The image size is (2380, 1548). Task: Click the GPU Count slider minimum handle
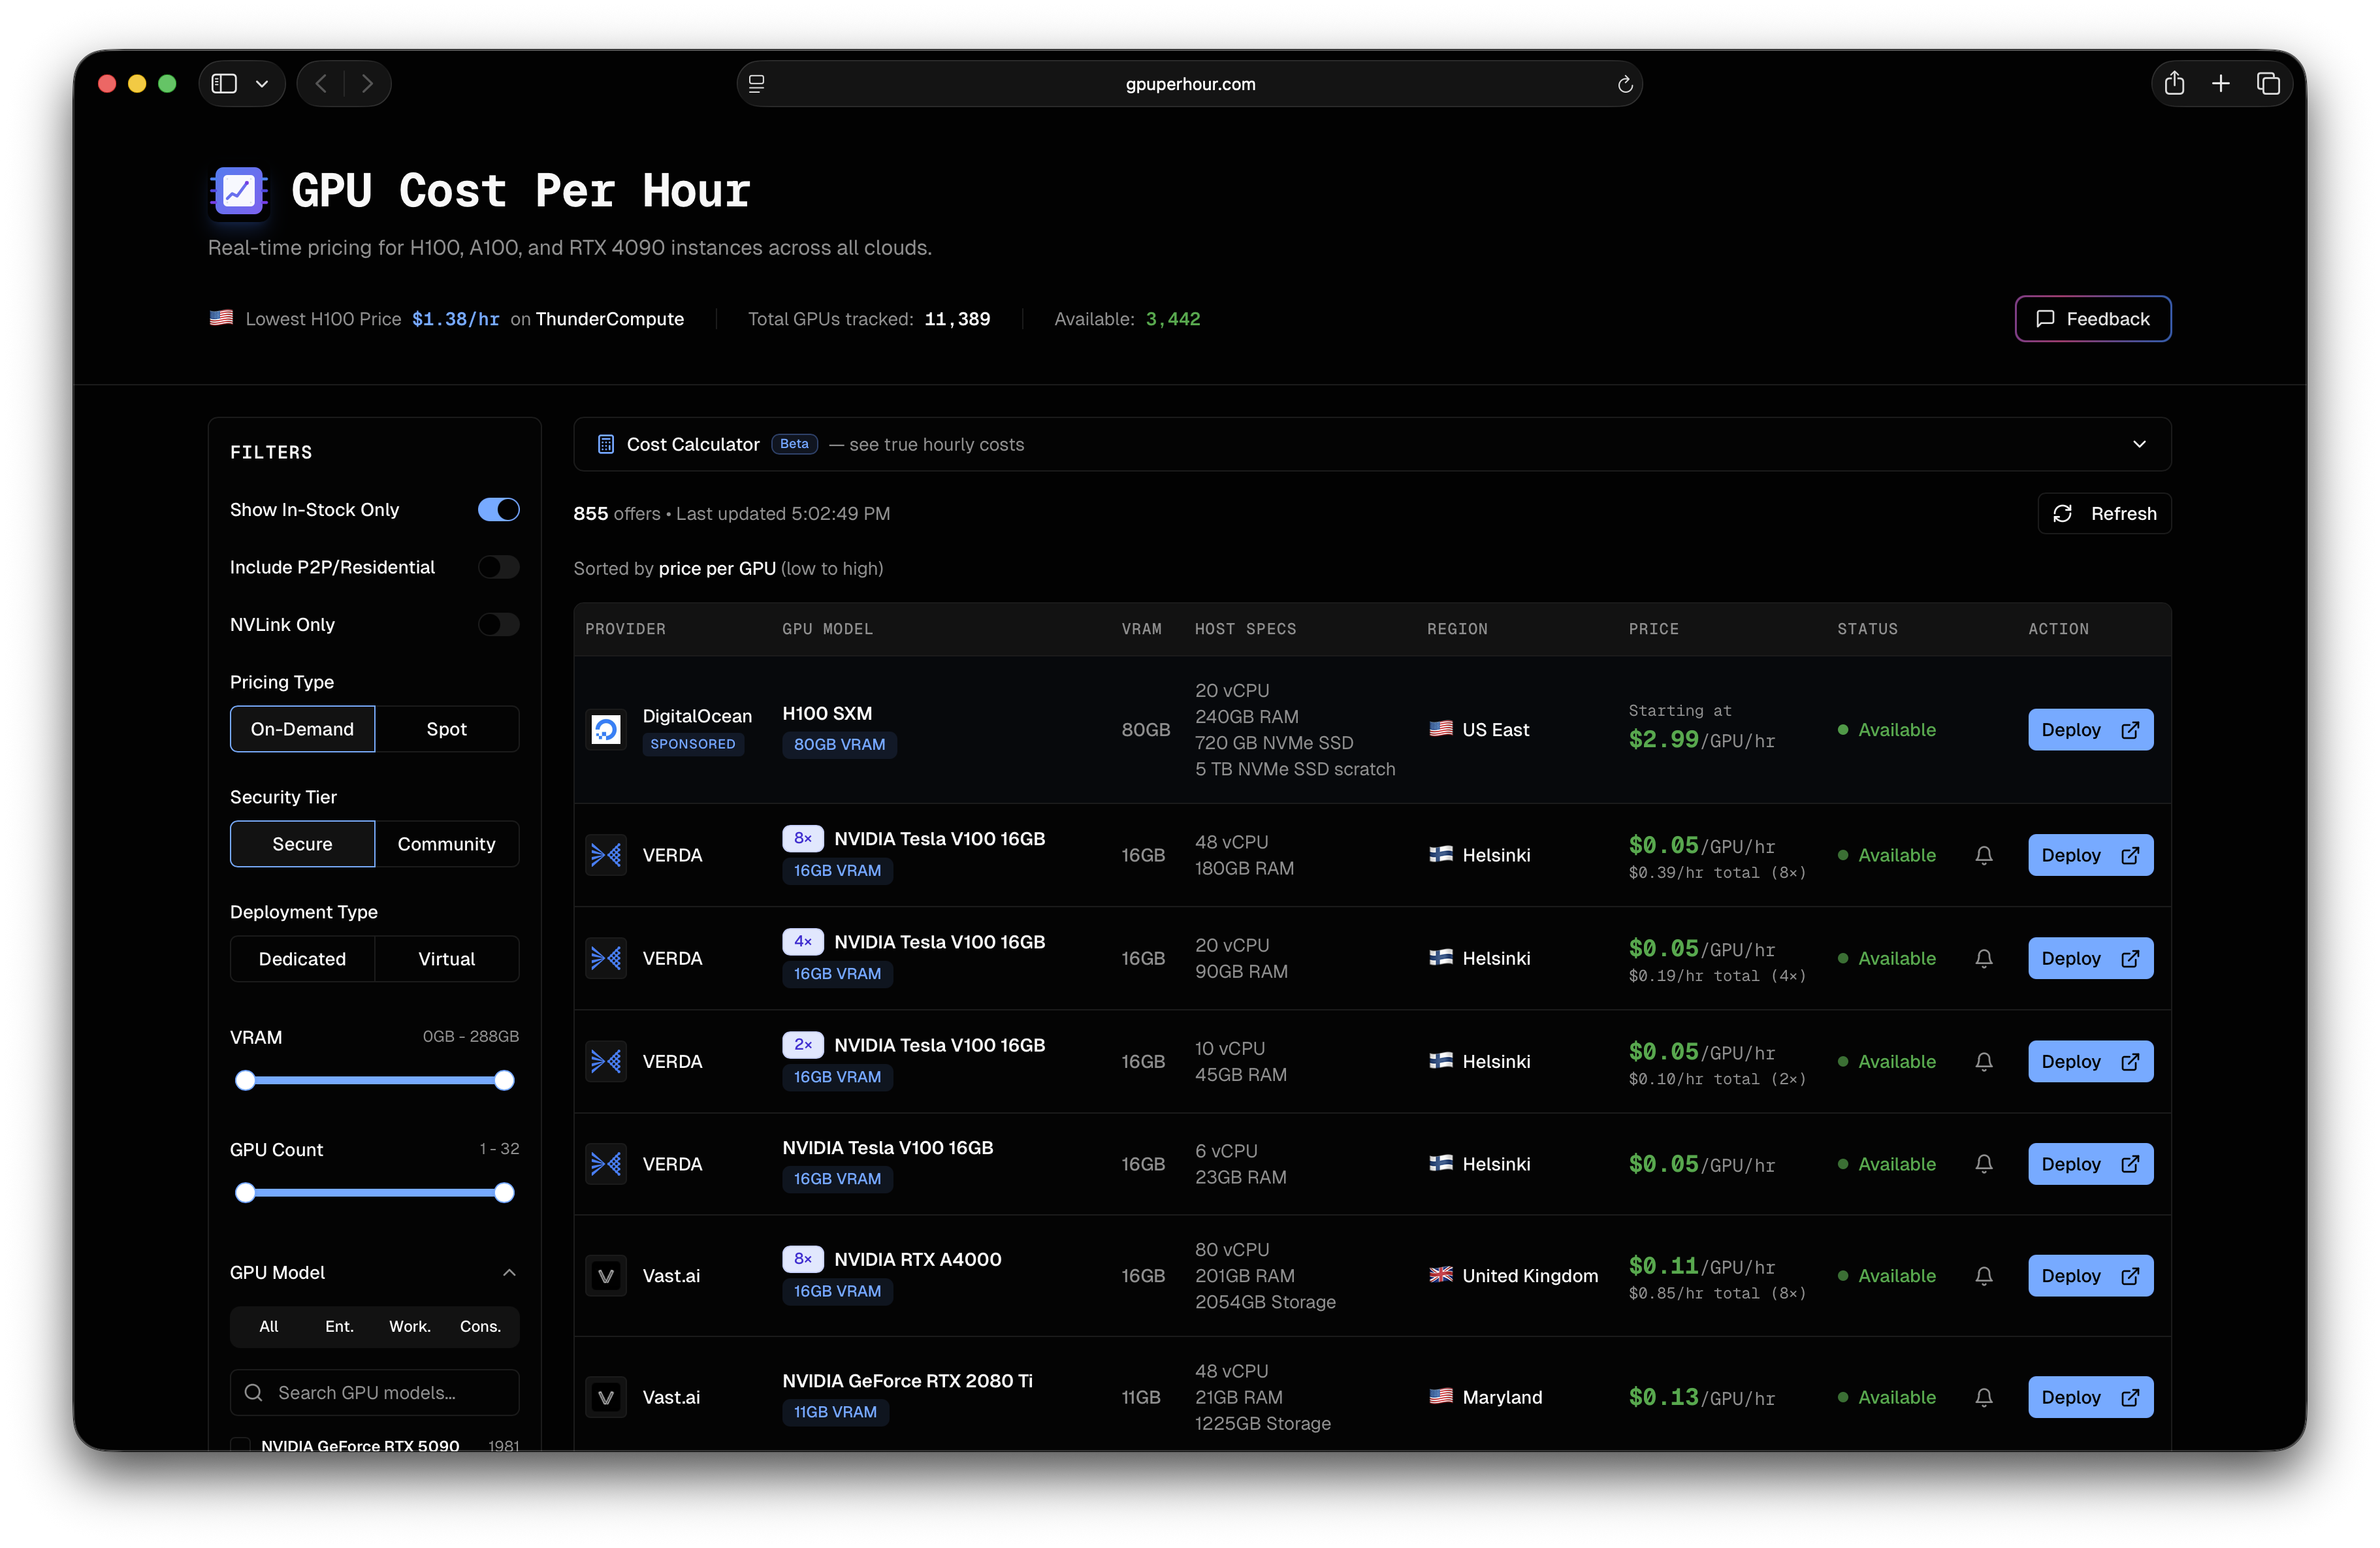245,1193
